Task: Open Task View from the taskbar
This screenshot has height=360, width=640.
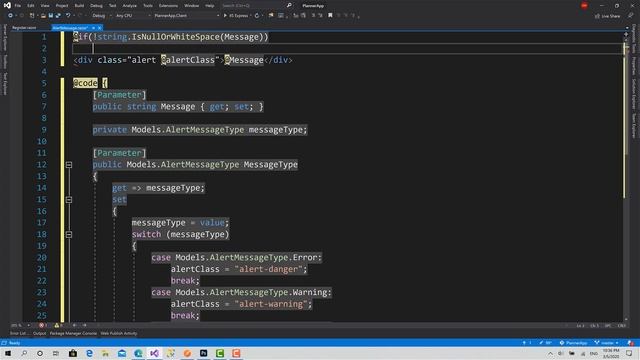Action: (56, 353)
